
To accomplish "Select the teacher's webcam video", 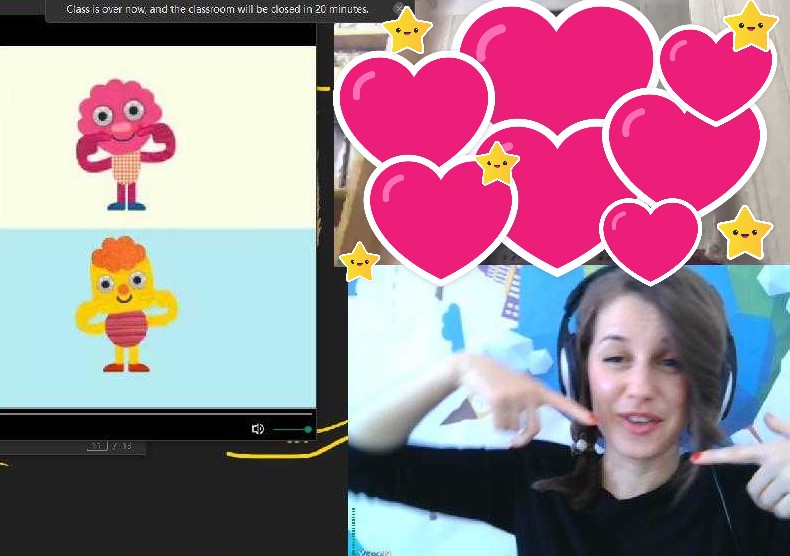I will click(x=568, y=420).
